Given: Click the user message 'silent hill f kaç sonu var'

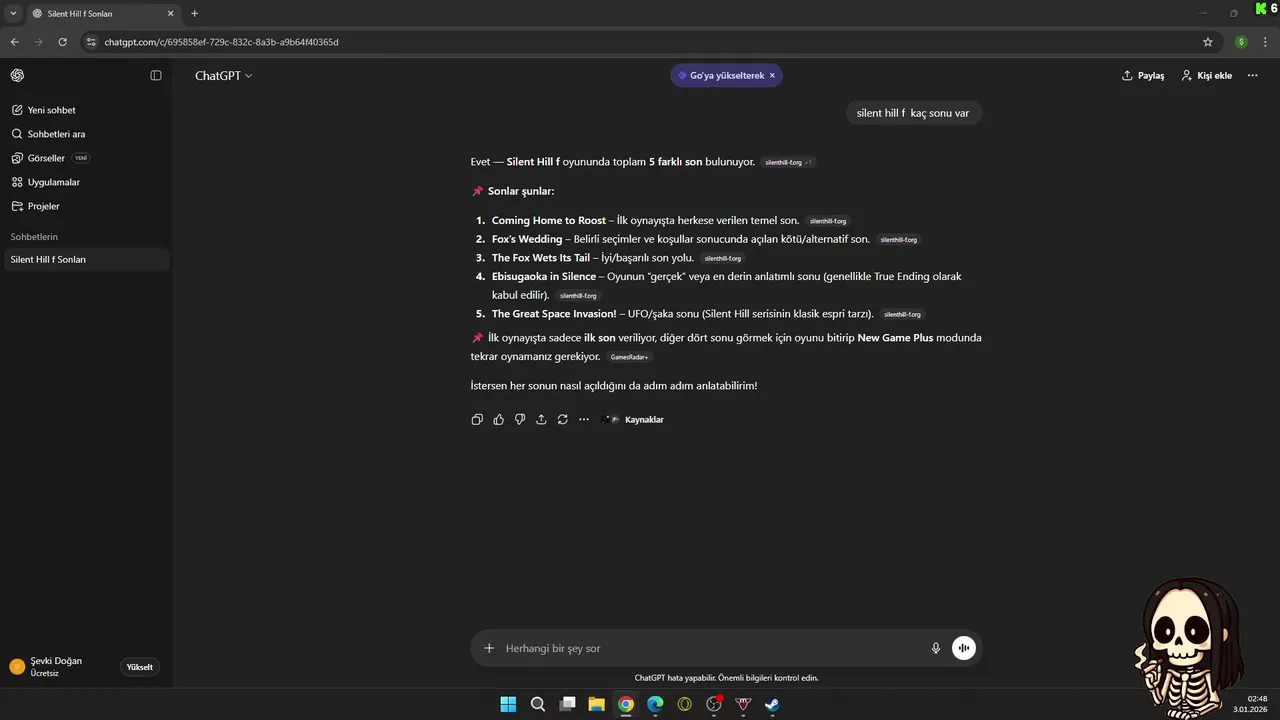Looking at the screenshot, I should (x=913, y=113).
